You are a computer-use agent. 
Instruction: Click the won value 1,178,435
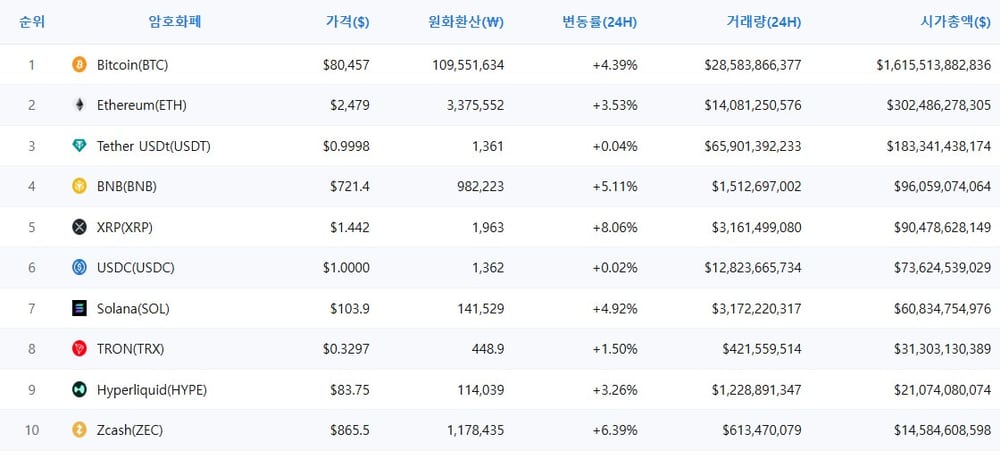pos(476,431)
